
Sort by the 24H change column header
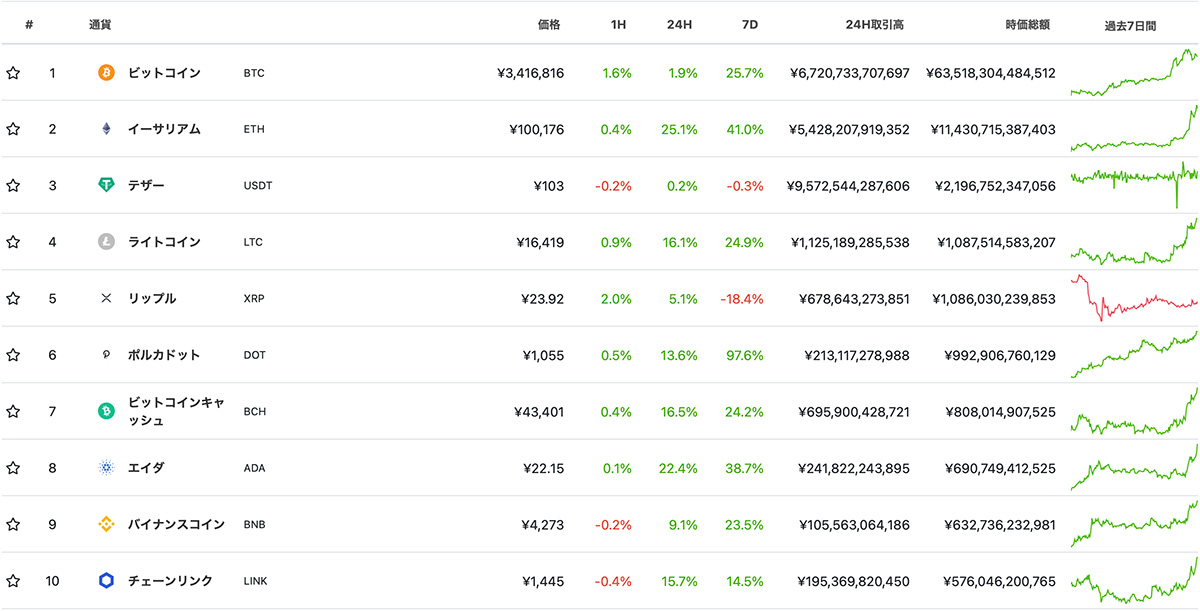(680, 24)
